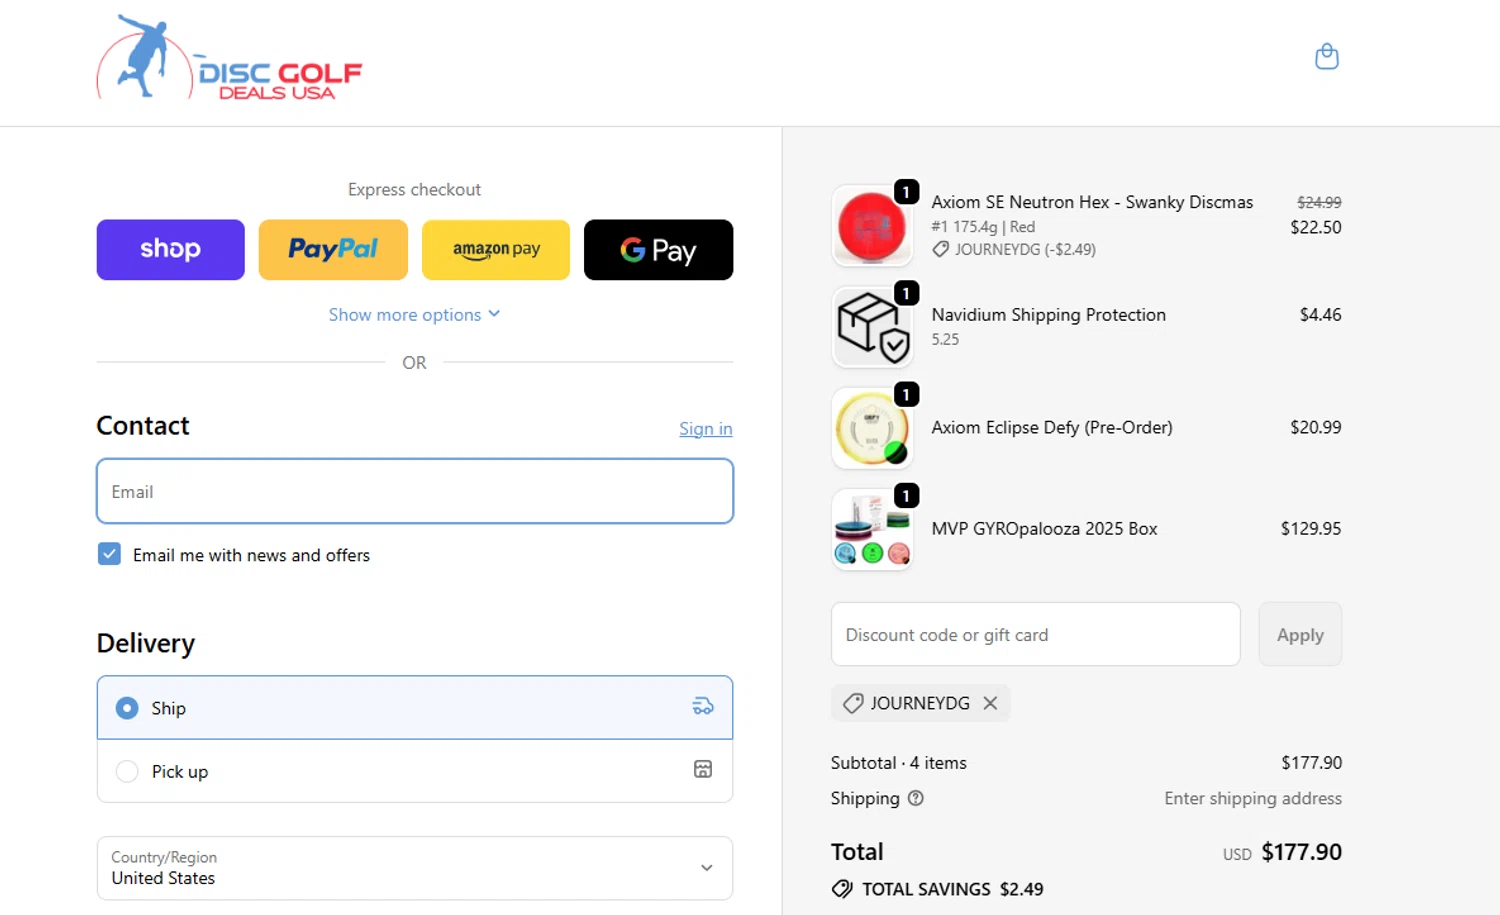Click the MVP GYROpalooza 2025 Box thumbnail
This screenshot has height=915, width=1500.
872,529
